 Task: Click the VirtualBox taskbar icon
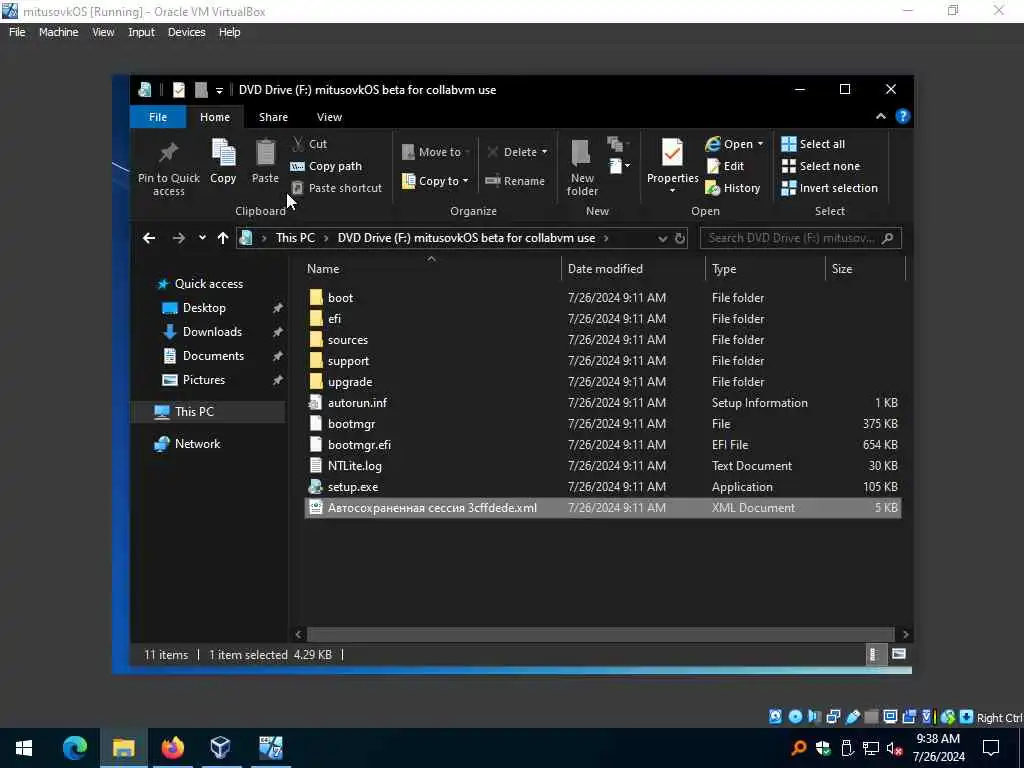point(221,748)
